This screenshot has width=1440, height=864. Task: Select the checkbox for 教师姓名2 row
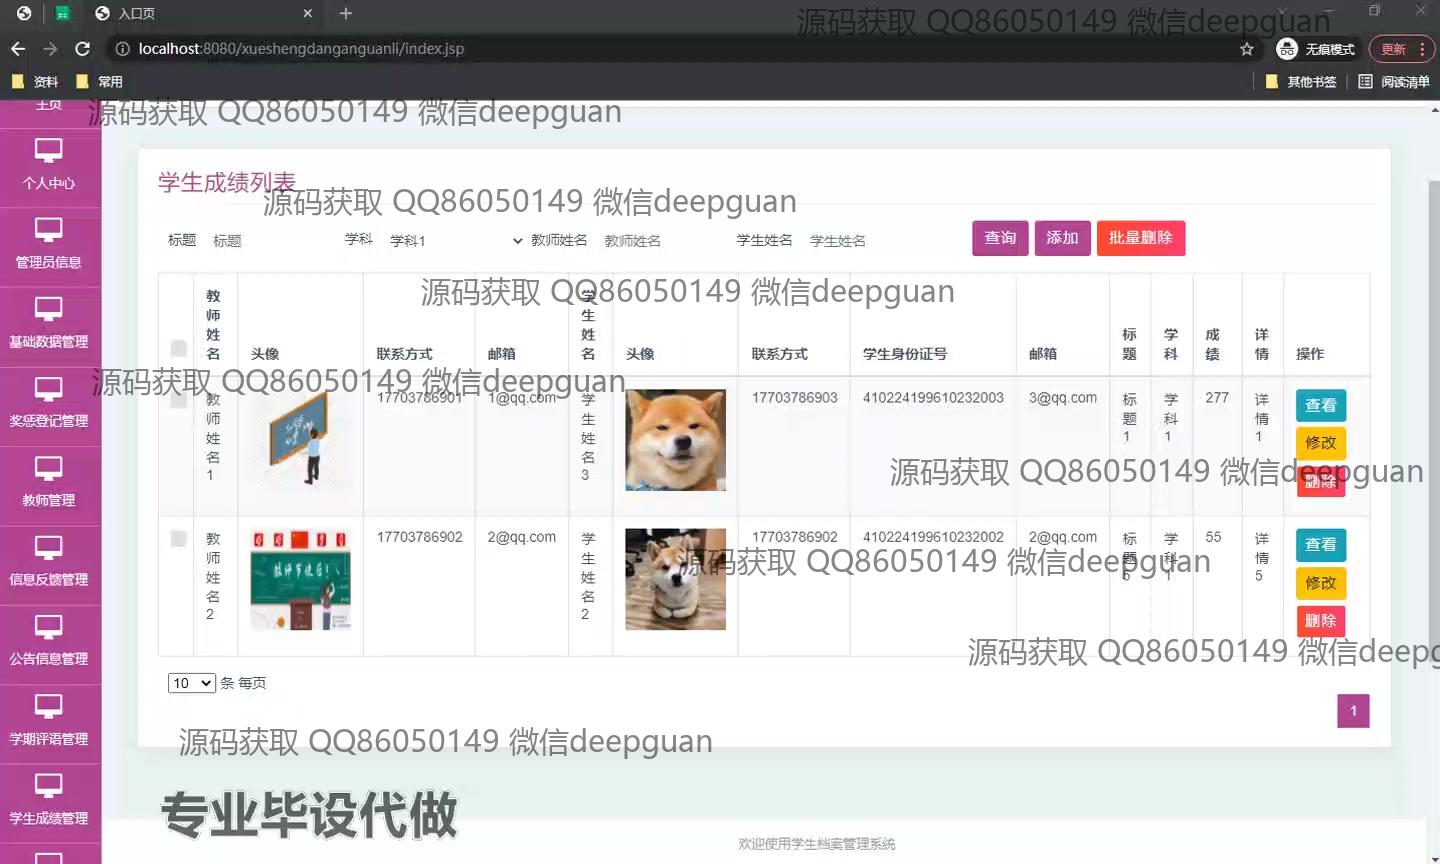(179, 539)
